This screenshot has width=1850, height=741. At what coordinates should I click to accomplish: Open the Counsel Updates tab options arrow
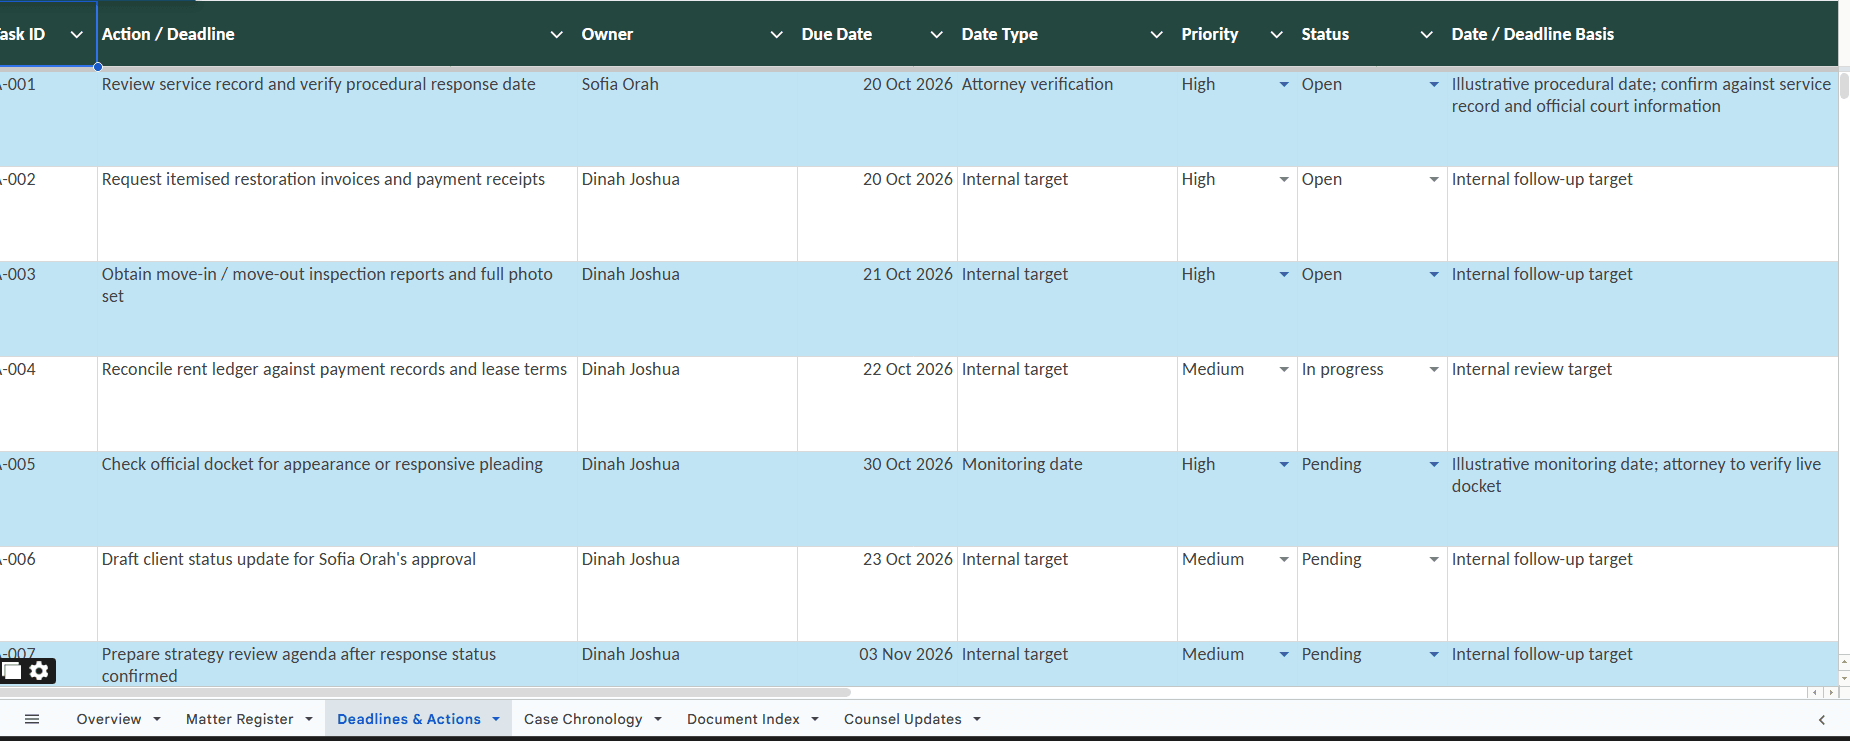click(x=977, y=719)
